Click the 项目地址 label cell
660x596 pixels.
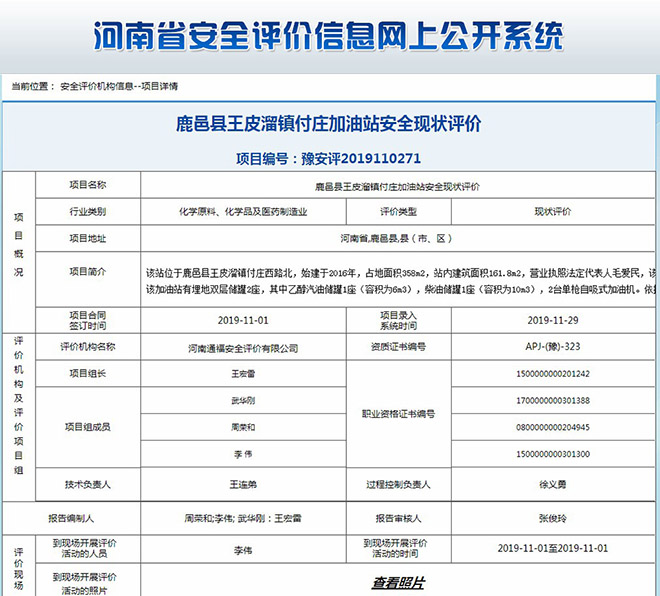pos(88,238)
